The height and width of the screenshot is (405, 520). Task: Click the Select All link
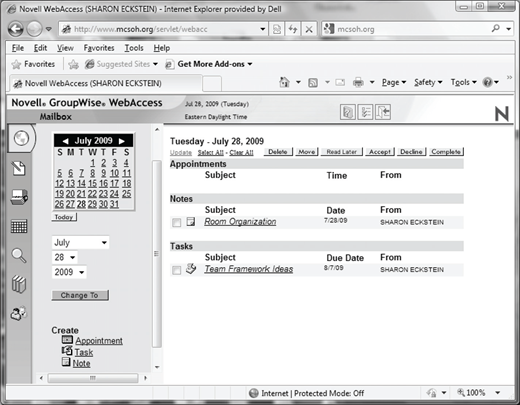click(210, 153)
